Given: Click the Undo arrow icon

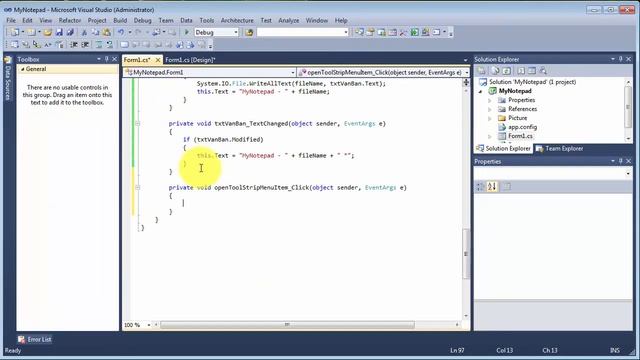Looking at the screenshot, I should tap(121, 32).
